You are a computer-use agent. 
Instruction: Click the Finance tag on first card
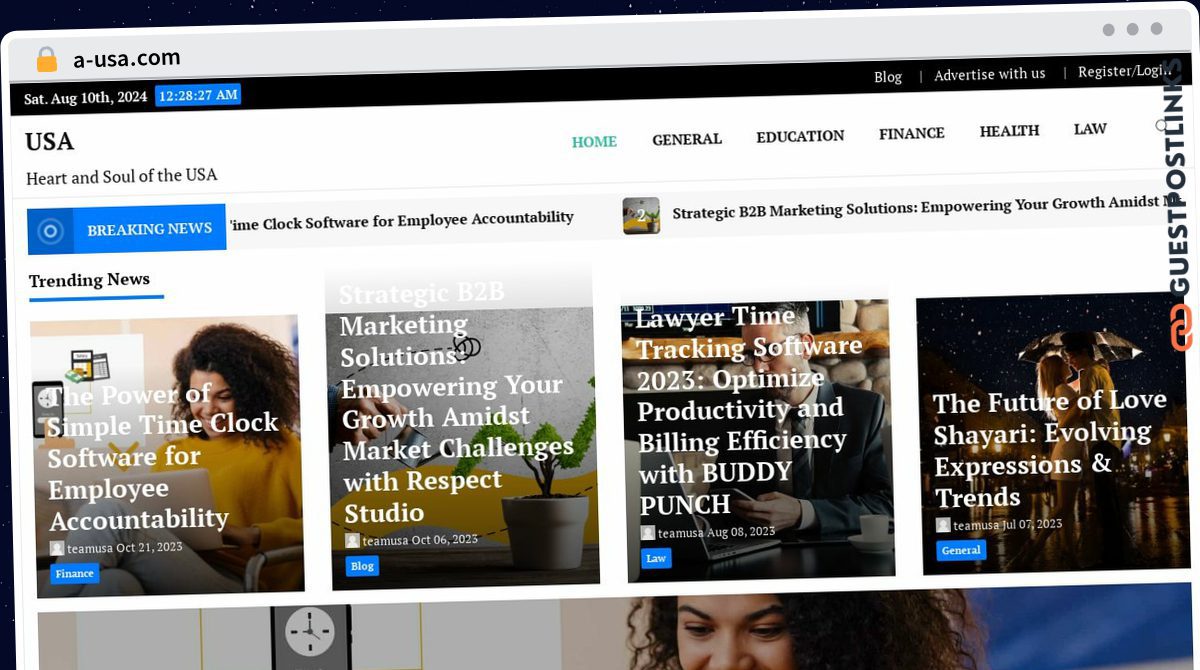pyautogui.click(x=75, y=574)
